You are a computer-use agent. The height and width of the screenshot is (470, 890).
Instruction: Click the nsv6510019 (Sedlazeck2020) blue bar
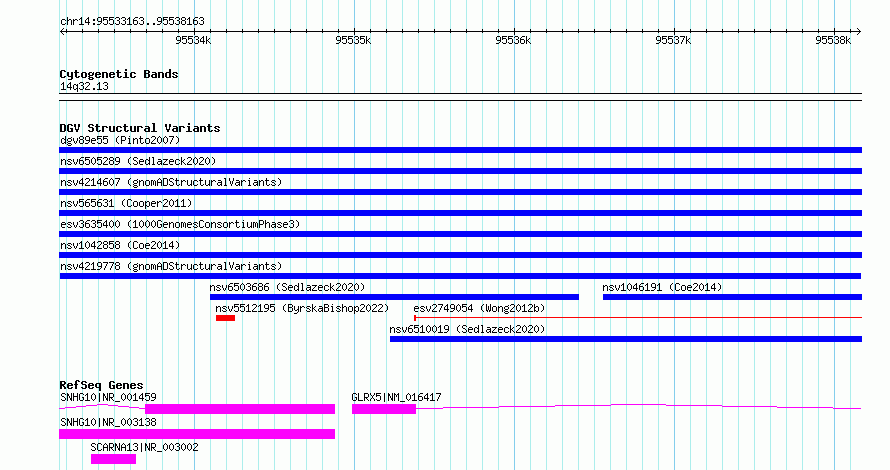[x=626, y=339]
